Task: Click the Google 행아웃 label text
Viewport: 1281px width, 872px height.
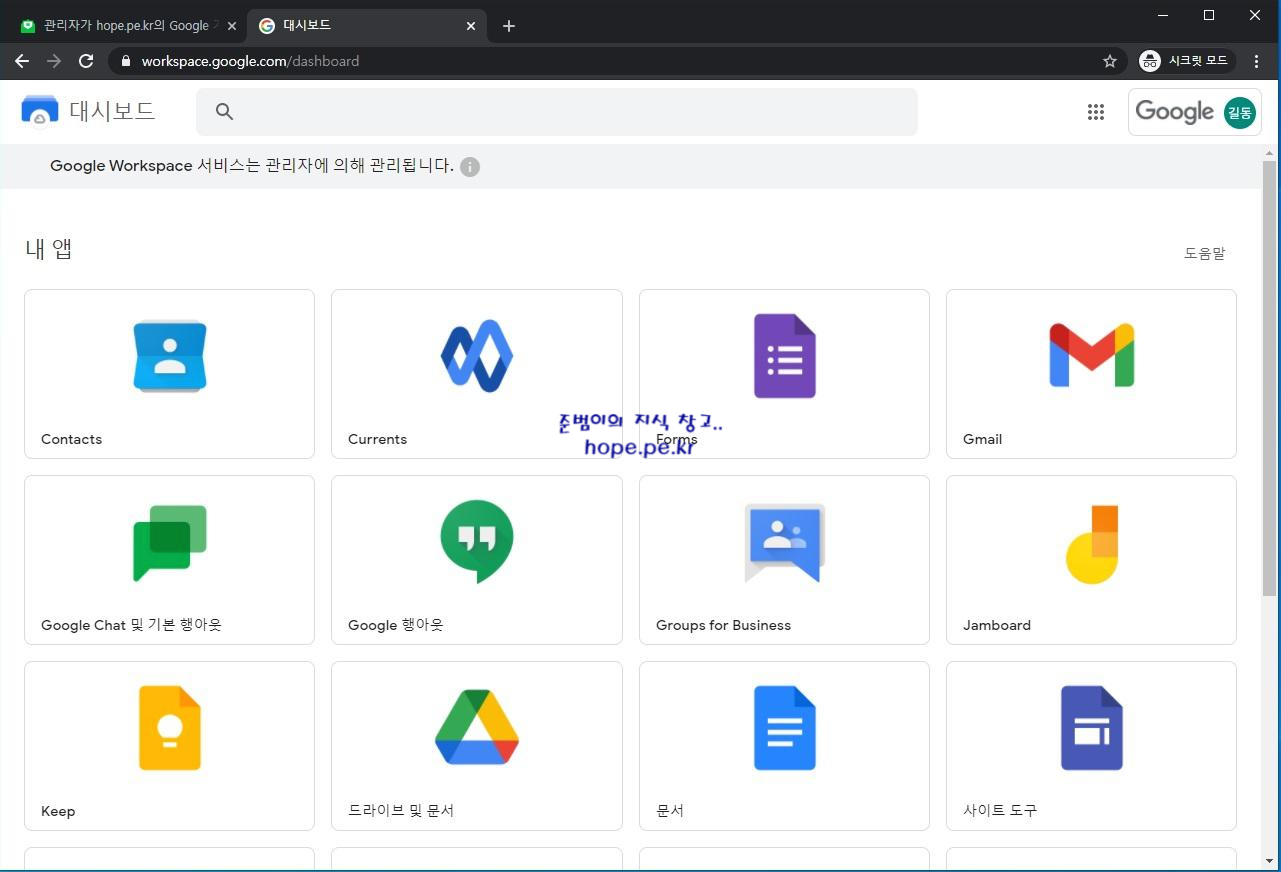Action: point(395,625)
